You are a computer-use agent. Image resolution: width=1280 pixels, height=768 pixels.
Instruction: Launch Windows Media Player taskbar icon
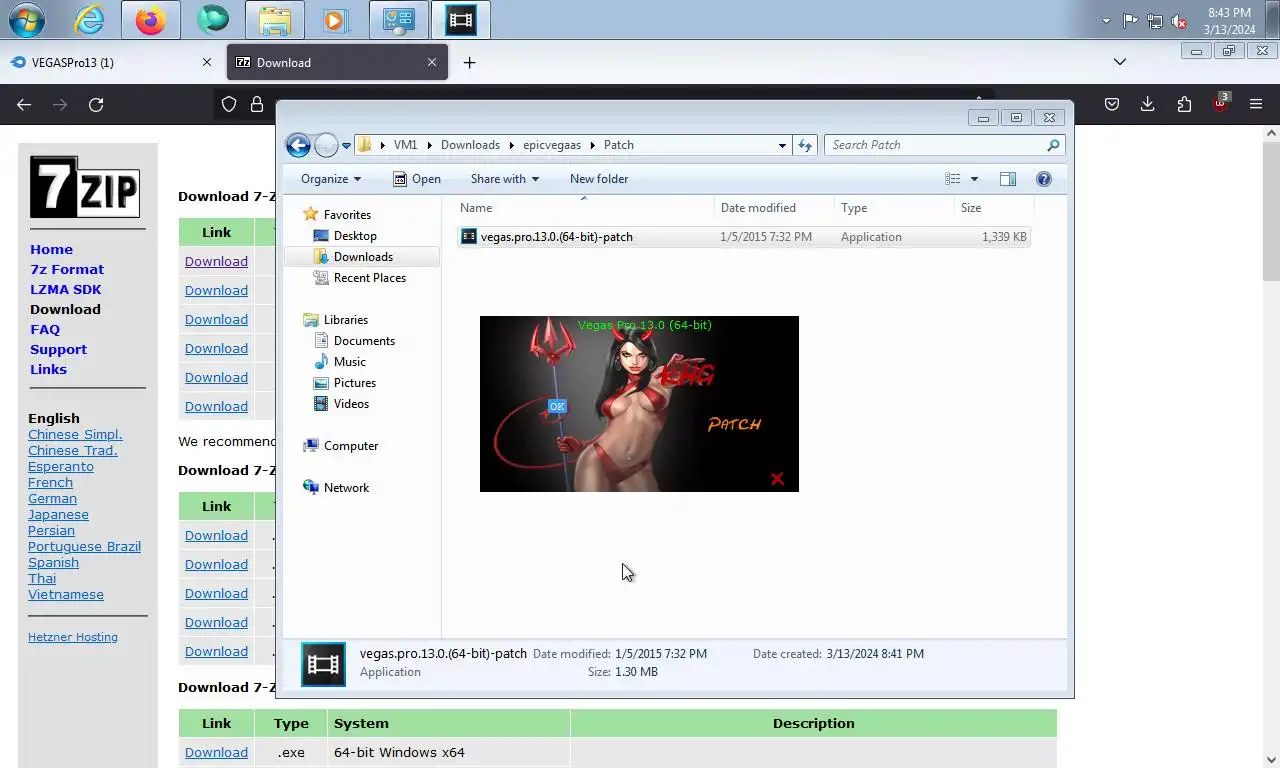click(335, 19)
